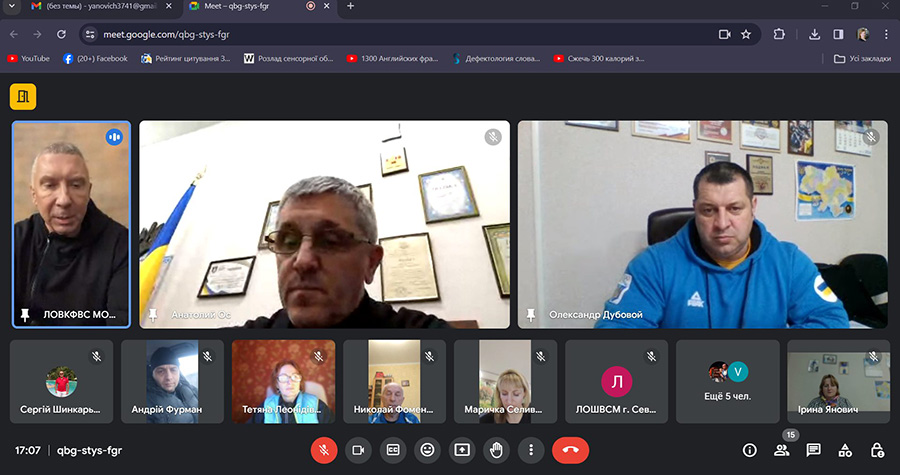Close the Meet browser tab
900x475 pixels.
327,6
